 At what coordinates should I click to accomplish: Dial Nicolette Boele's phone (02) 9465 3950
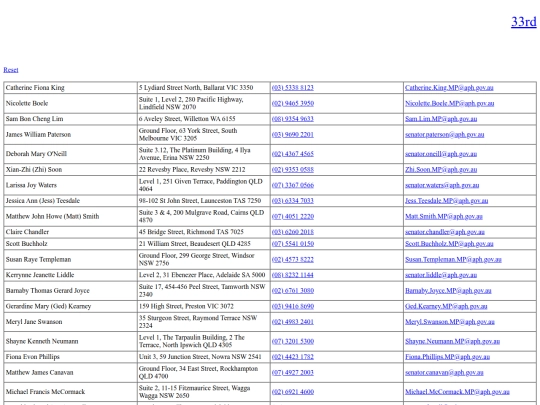(x=292, y=103)
